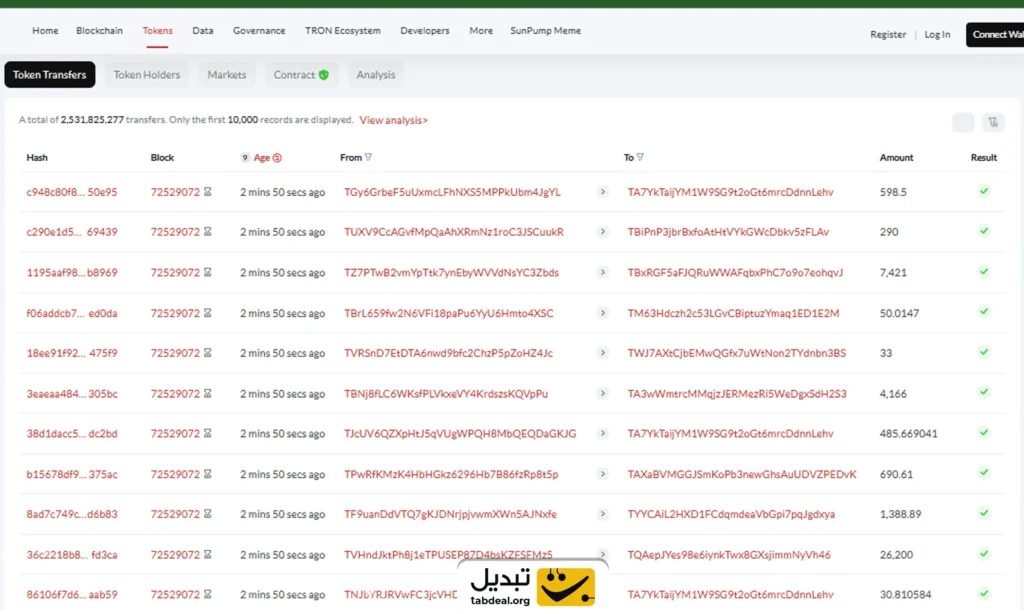Screen dimensions: 1024x614
Task: Click hourglass icon in 8ad7c749c row
Action: [208, 514]
